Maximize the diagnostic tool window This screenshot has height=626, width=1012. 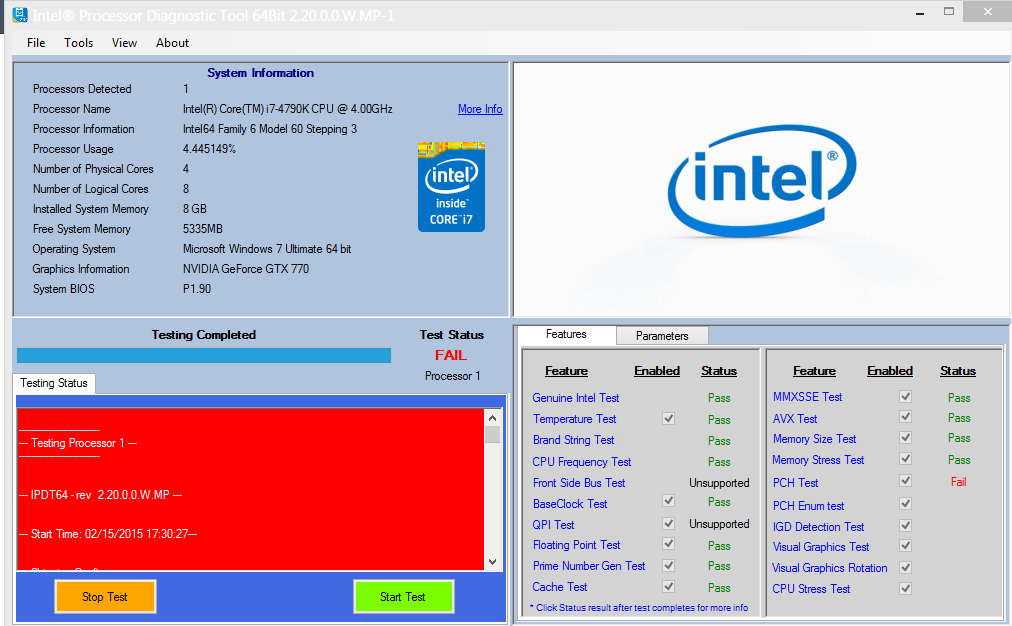949,12
